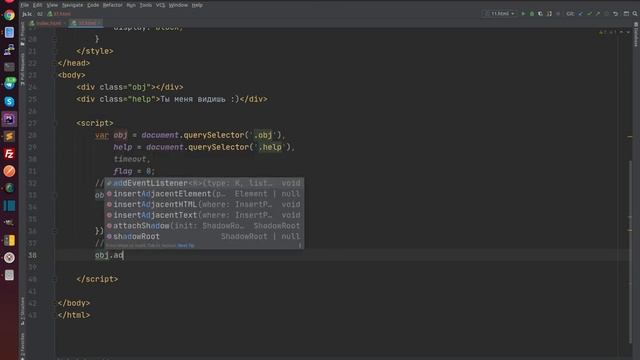Choose shadowRoot from completion list
640x360 pixels.
[204, 236]
